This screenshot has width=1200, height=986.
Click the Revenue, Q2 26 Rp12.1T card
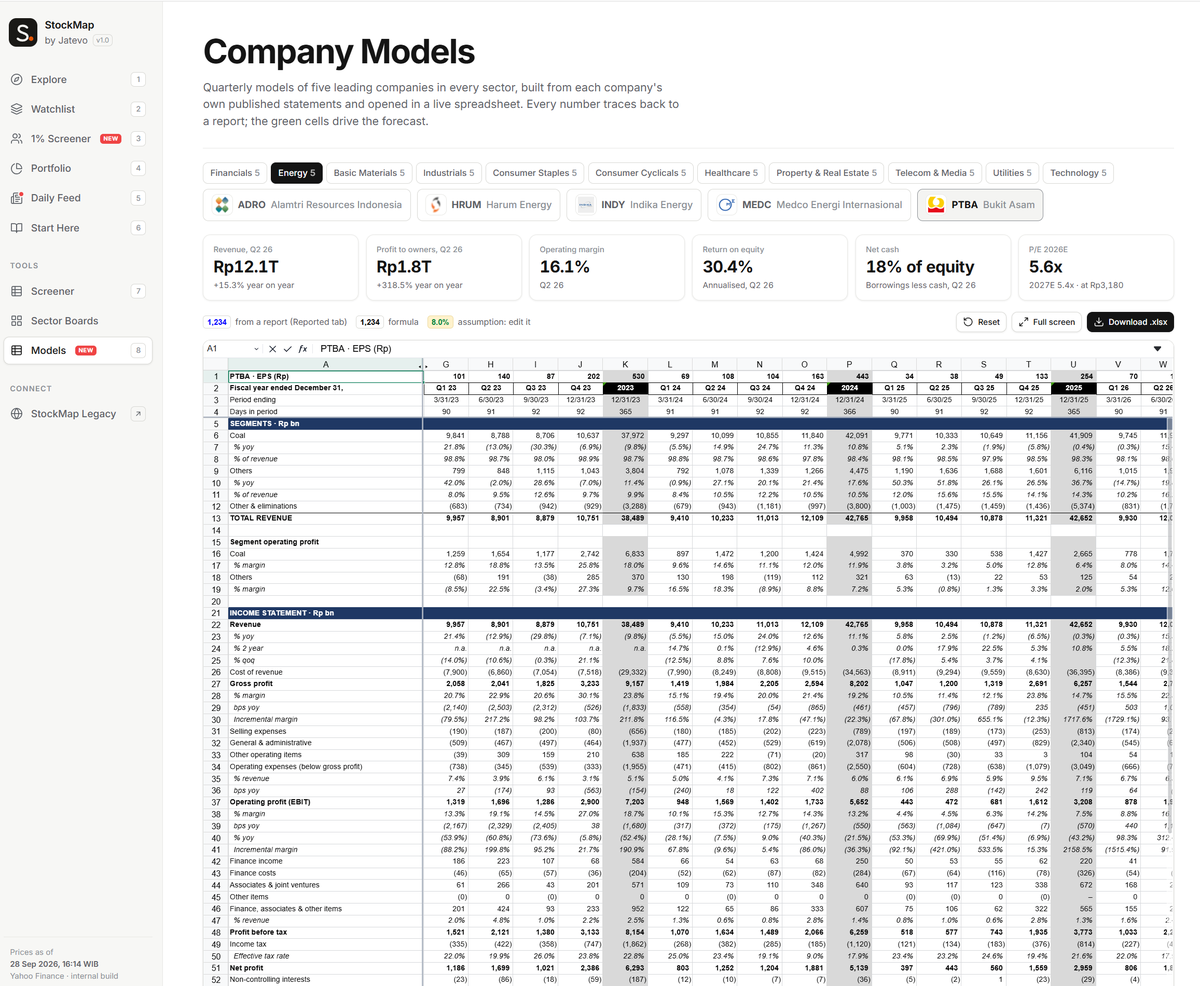point(280,268)
